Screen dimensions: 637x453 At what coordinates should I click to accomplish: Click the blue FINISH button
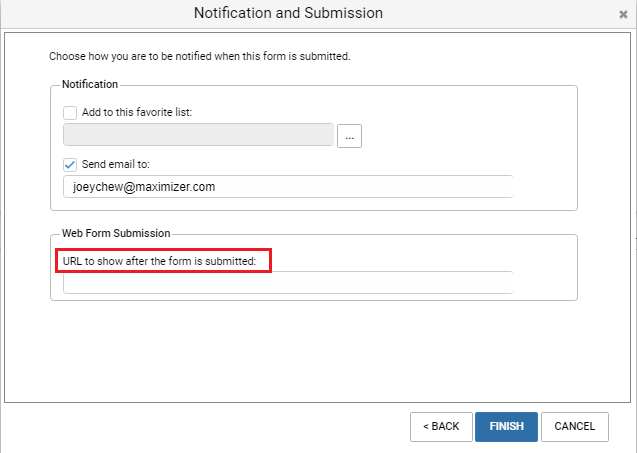pyautogui.click(x=506, y=427)
